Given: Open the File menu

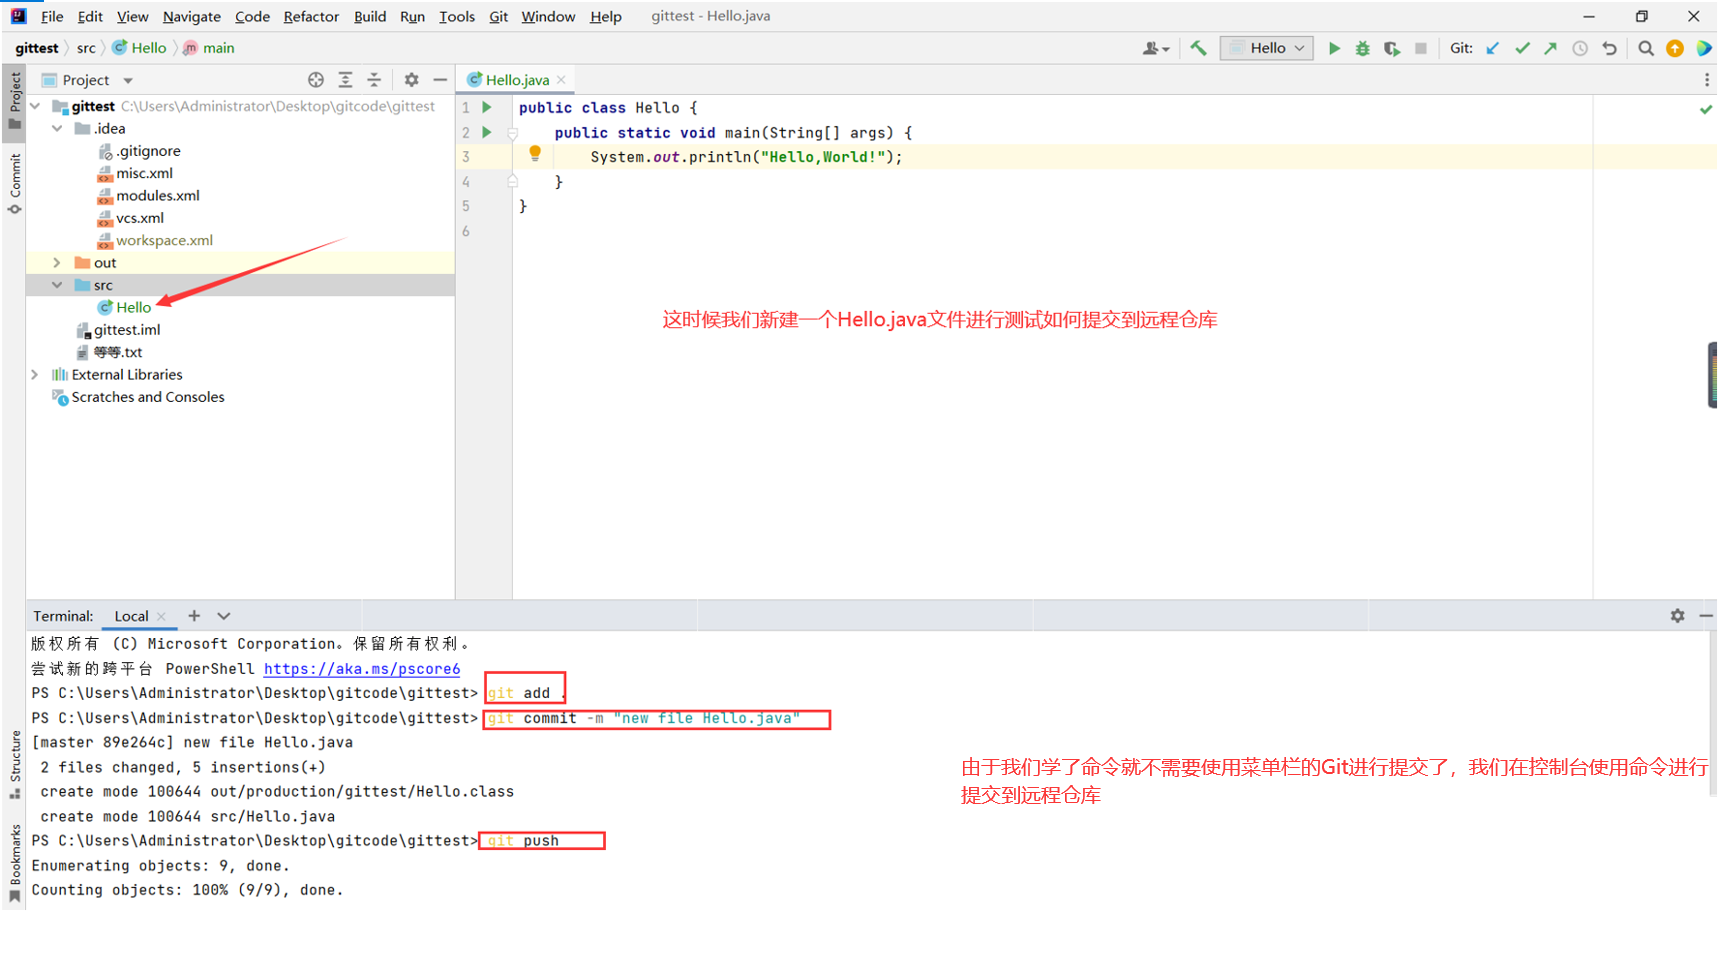Looking at the screenshot, I should [52, 16].
